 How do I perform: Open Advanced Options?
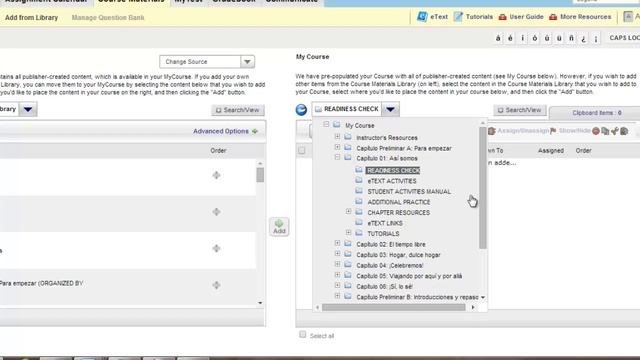tap(225, 131)
